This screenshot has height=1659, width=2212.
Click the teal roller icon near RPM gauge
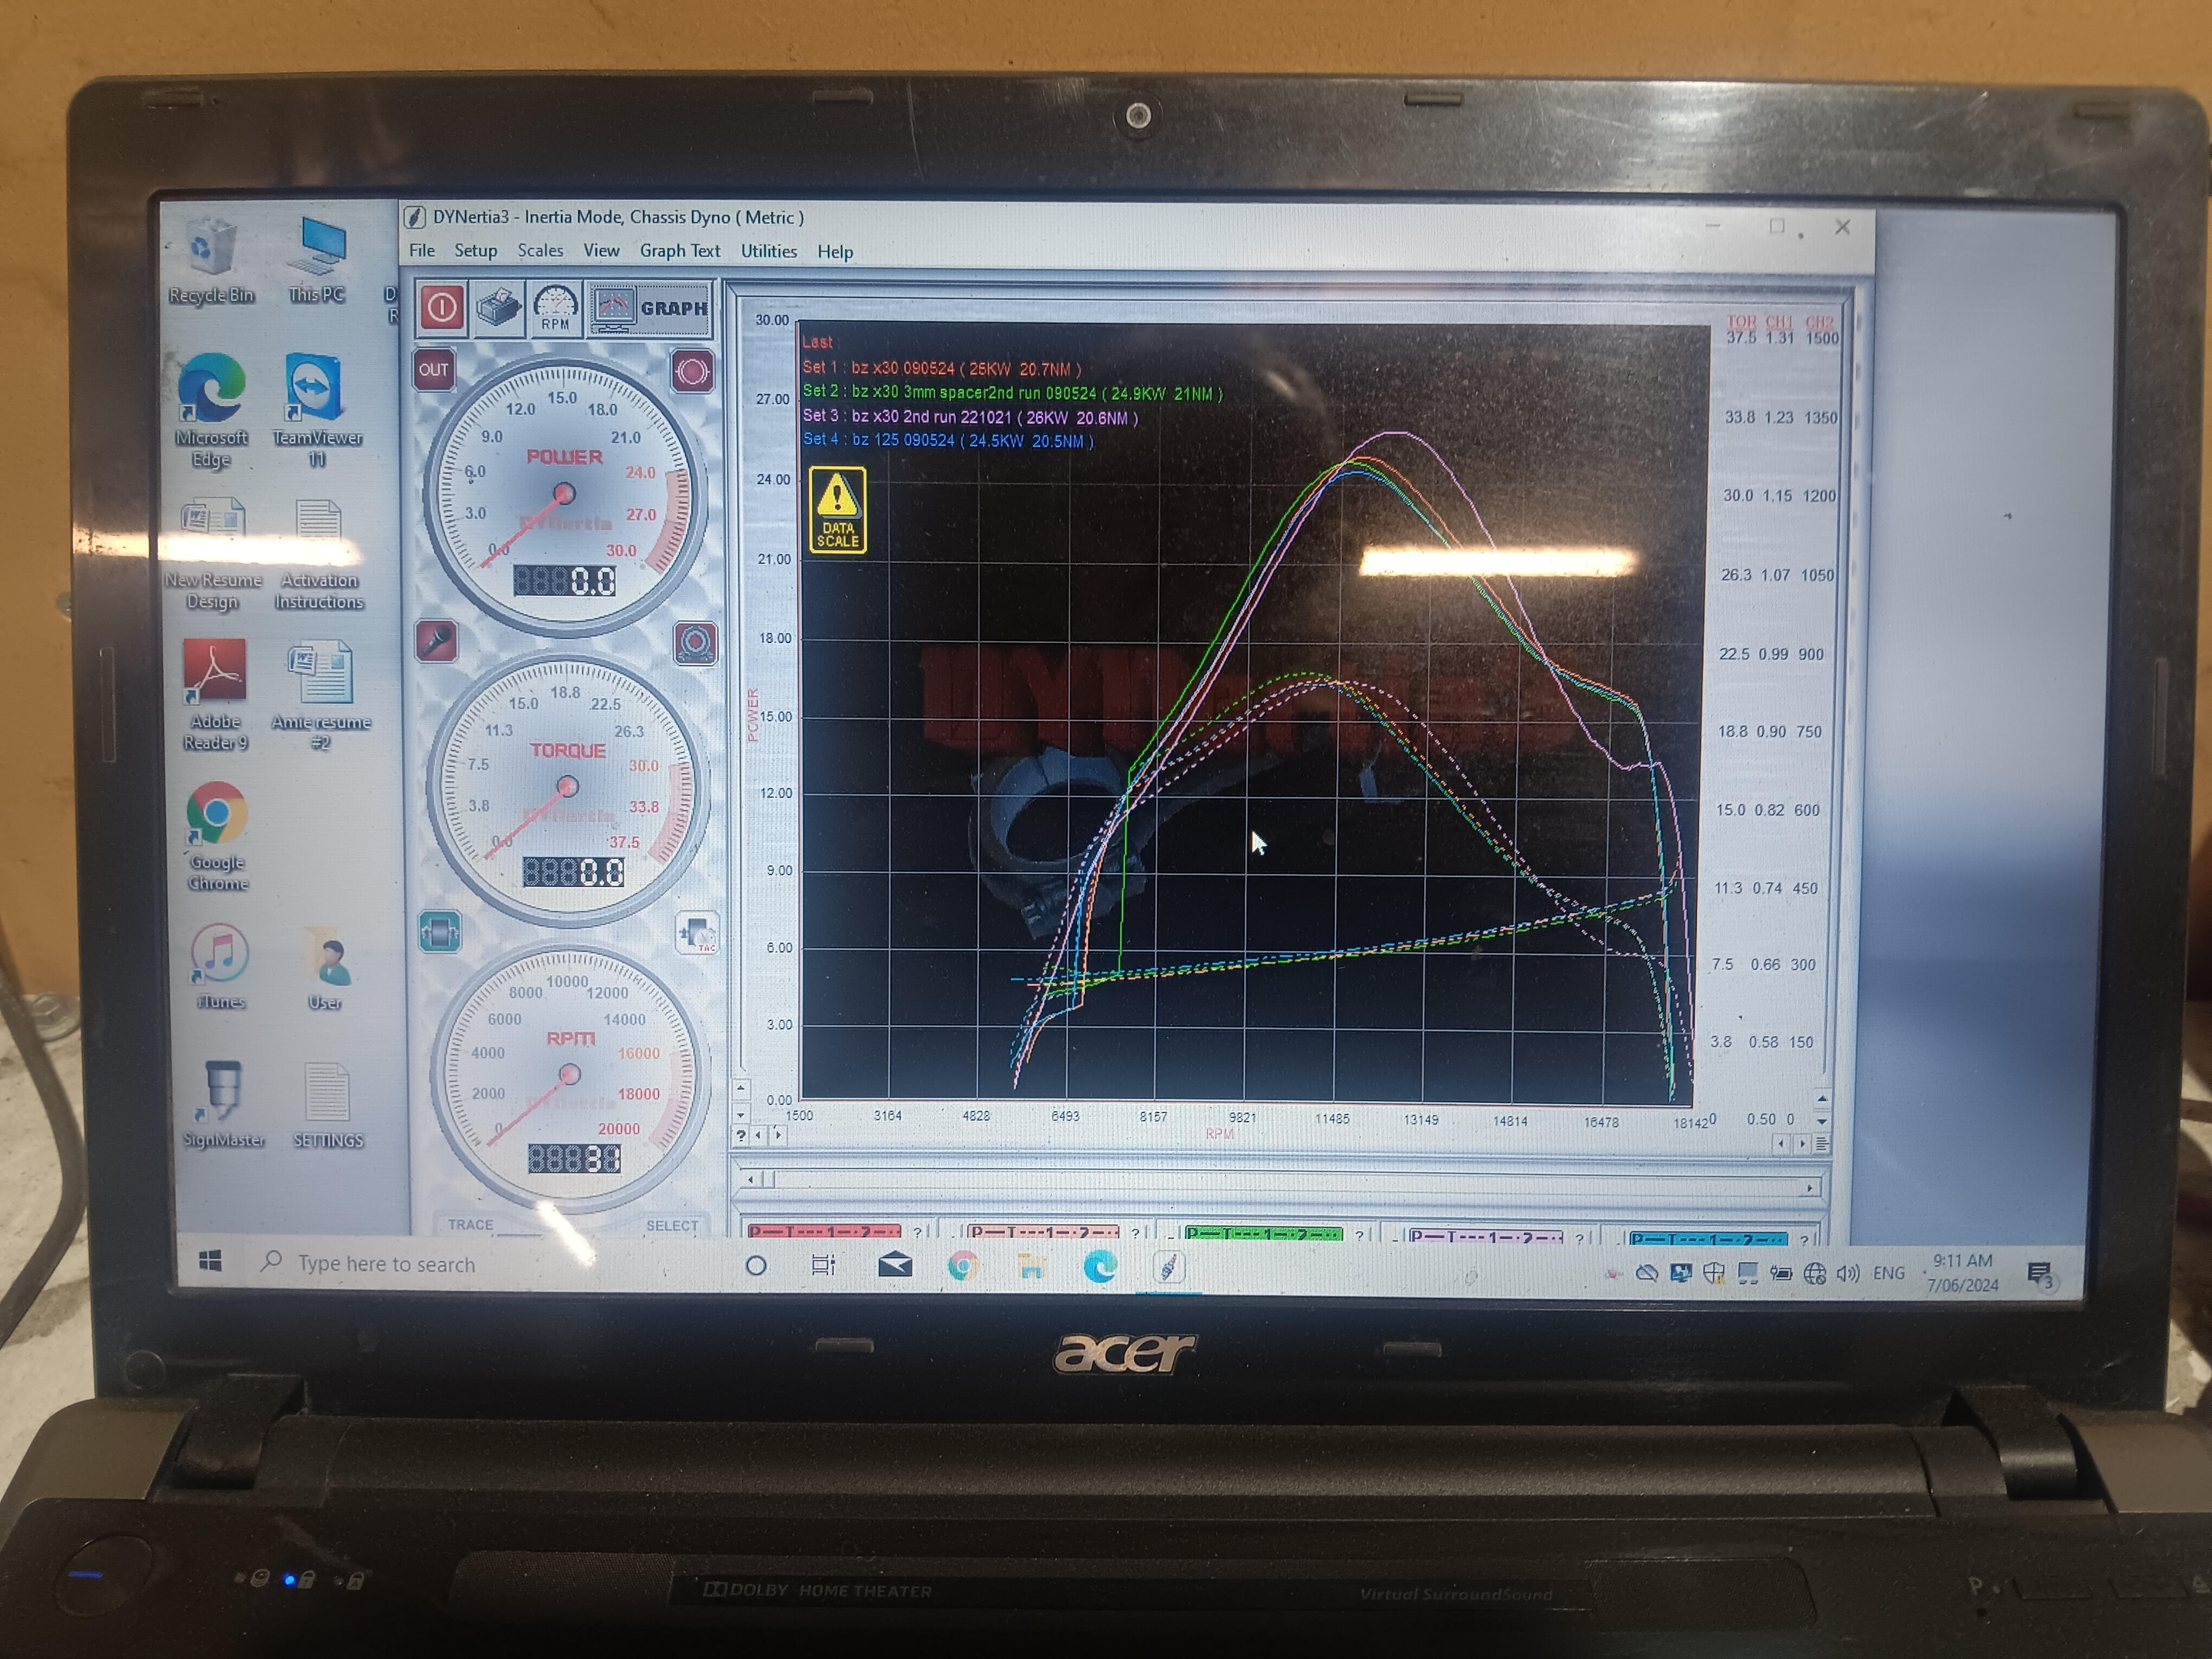pyautogui.click(x=440, y=932)
